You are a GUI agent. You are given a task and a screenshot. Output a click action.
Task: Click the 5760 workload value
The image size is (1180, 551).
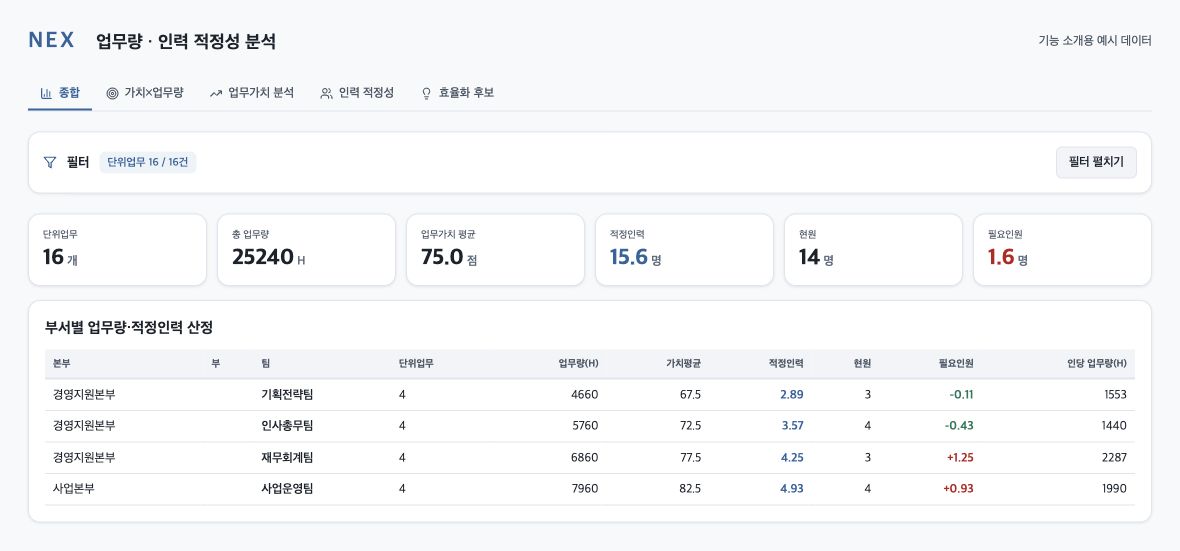pos(585,426)
